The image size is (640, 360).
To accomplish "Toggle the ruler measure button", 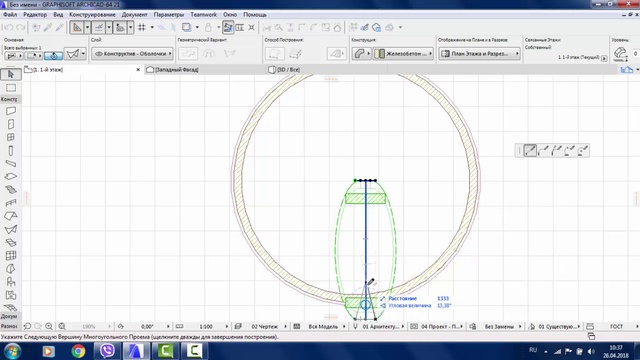I will (x=120, y=27).
